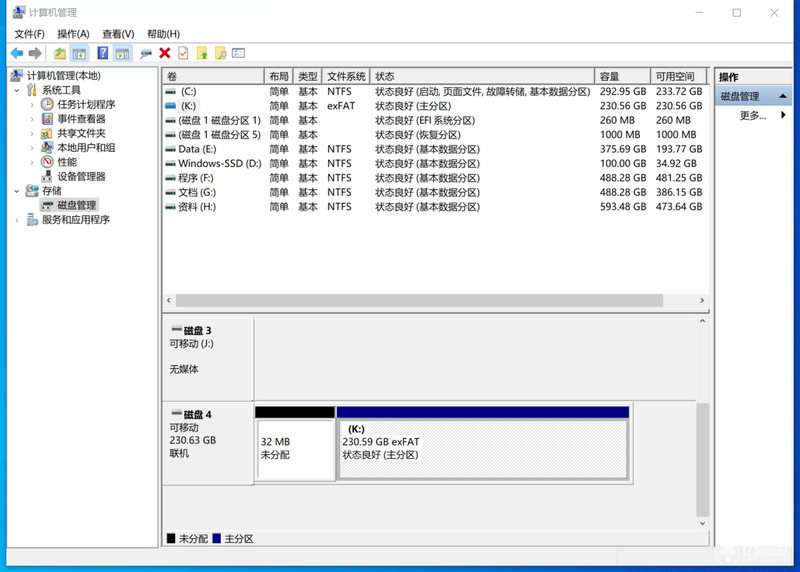
Task: Click the folder search toolbar icon
Action: click(220, 53)
